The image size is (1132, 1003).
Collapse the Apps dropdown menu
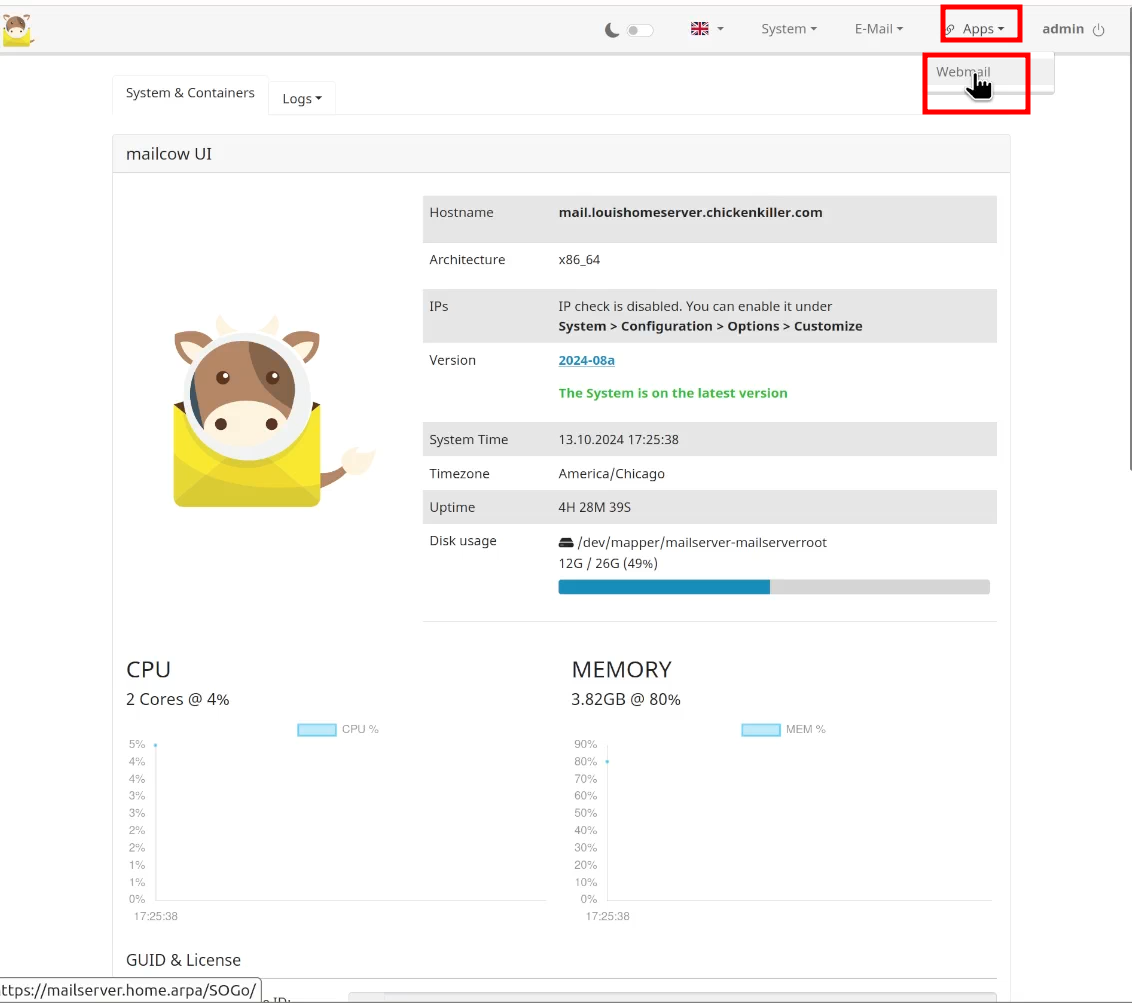[983, 29]
